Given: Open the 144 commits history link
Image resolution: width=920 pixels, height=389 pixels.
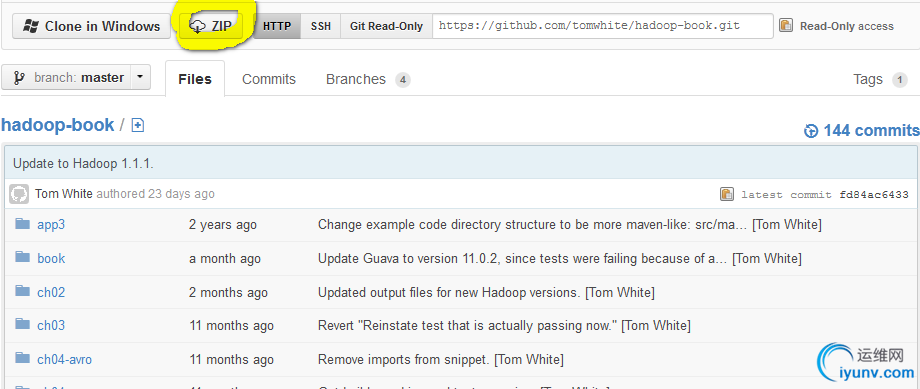Looking at the screenshot, I should (x=862, y=130).
